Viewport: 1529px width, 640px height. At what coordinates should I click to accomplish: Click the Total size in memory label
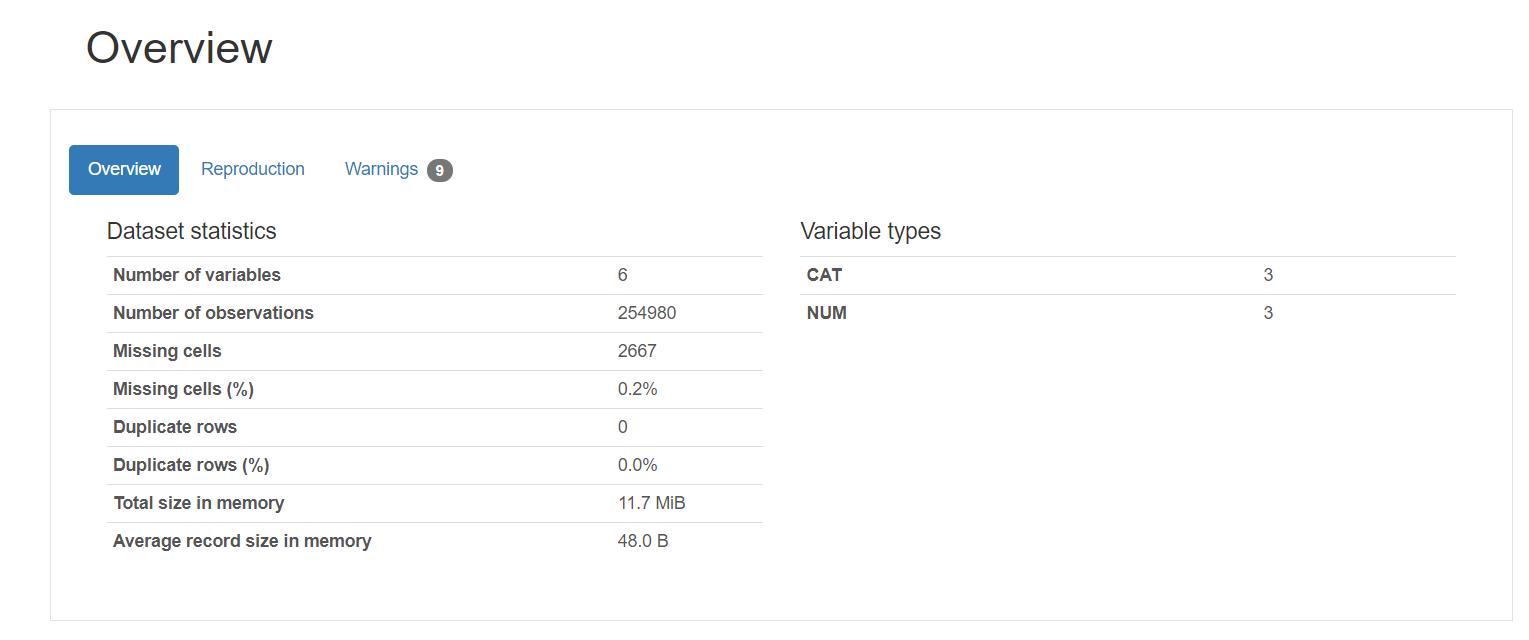(198, 502)
